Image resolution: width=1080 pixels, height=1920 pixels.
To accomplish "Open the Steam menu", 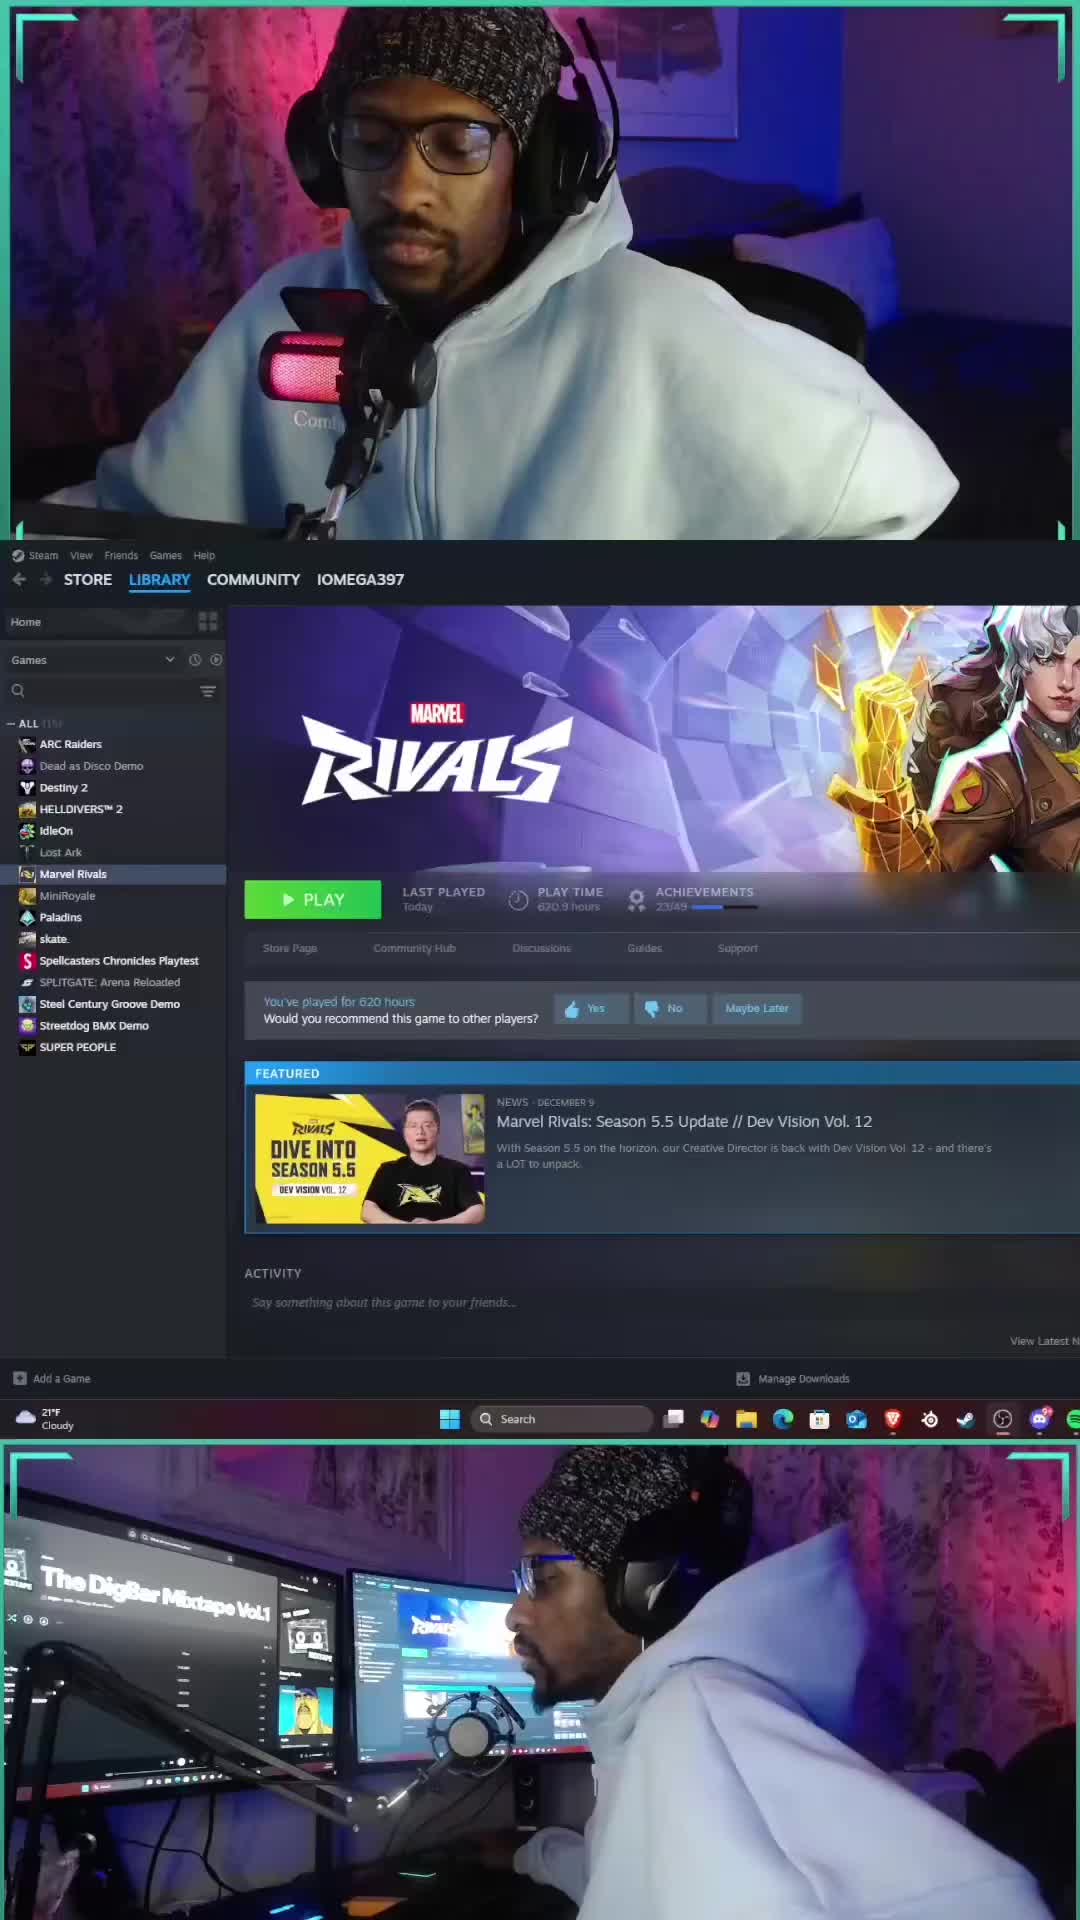I will pyautogui.click(x=43, y=555).
